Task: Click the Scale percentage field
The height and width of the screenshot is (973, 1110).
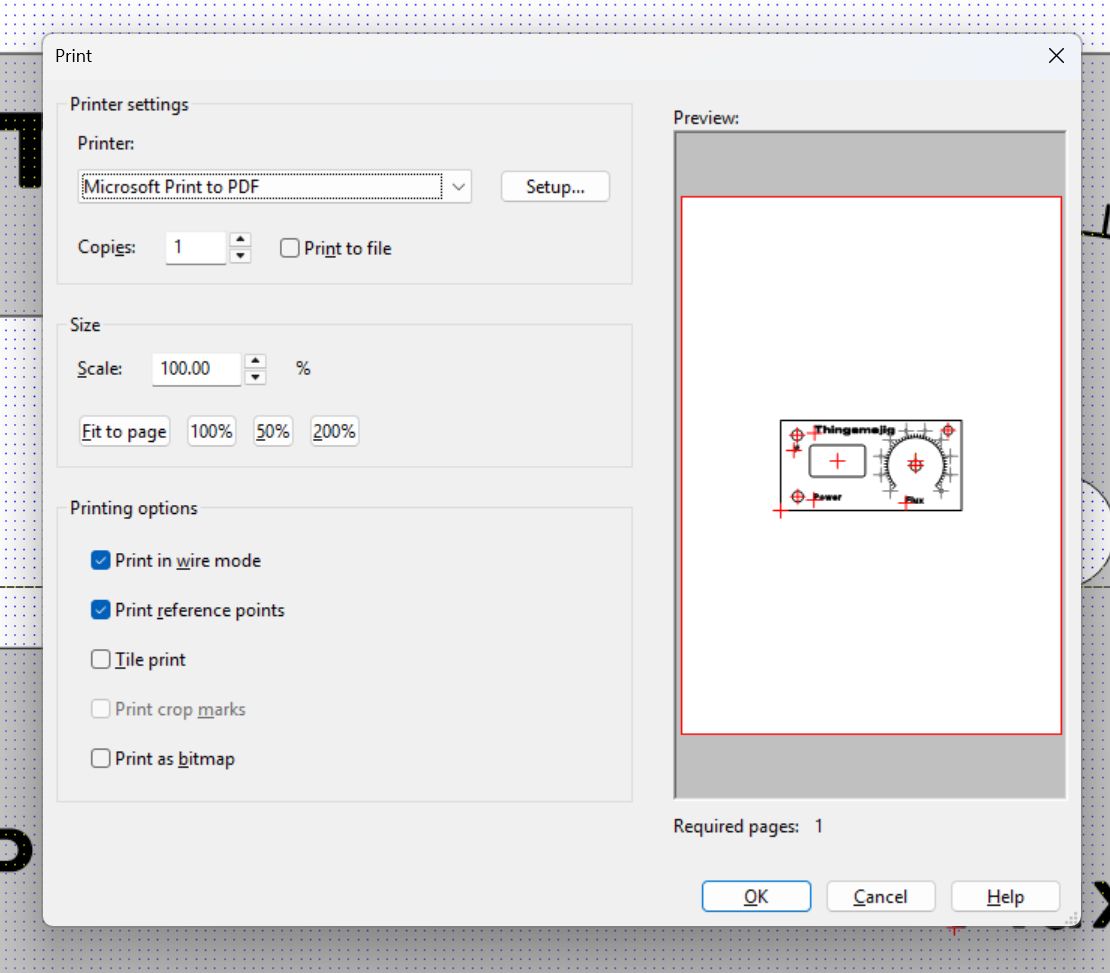Action: (196, 369)
